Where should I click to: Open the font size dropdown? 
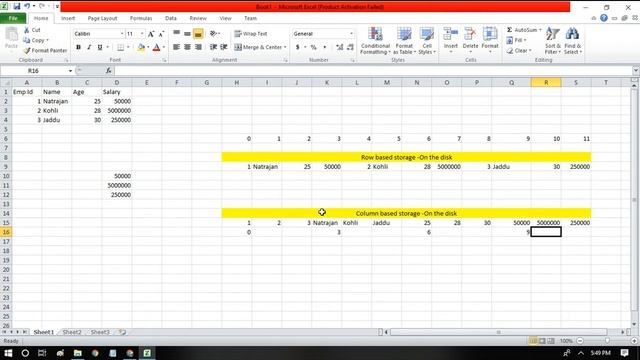[x=142, y=34]
